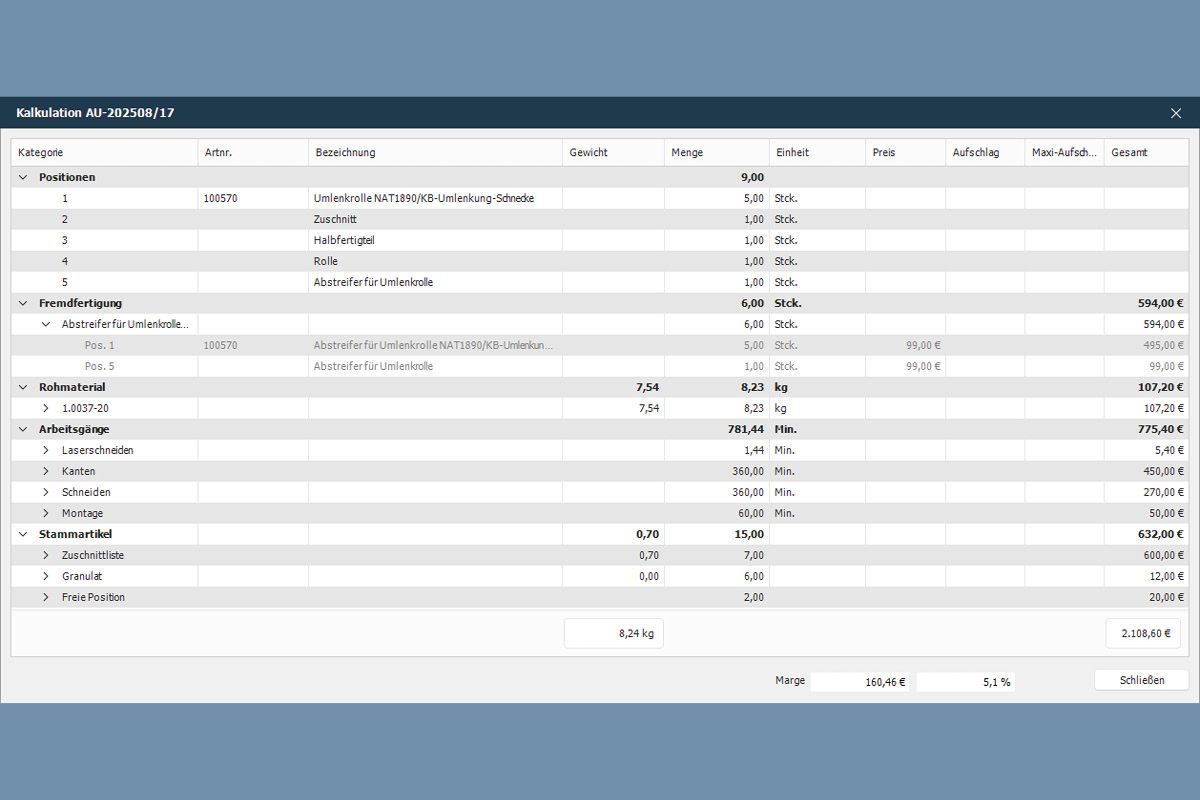Collapse the Rohmaterial group
Image resolution: width=1200 pixels, height=800 pixels.
coord(23,387)
